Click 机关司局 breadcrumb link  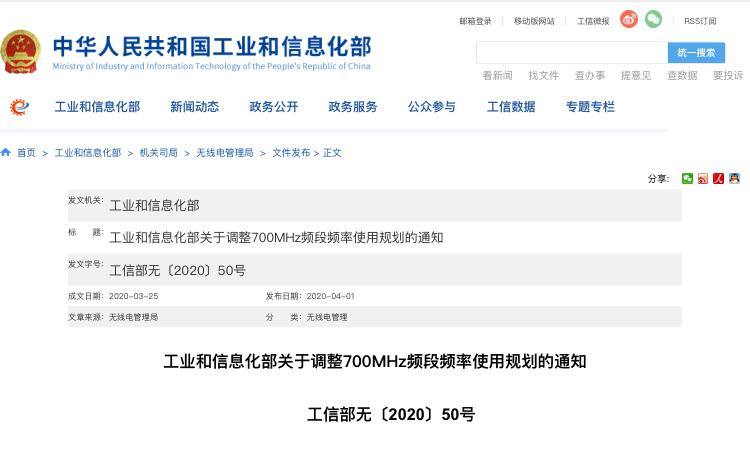click(159, 153)
